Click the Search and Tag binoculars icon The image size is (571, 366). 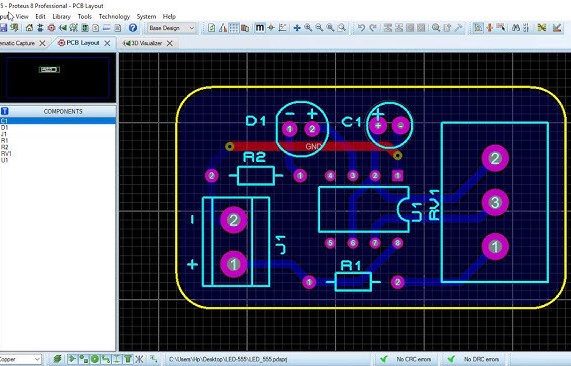(x=516, y=28)
